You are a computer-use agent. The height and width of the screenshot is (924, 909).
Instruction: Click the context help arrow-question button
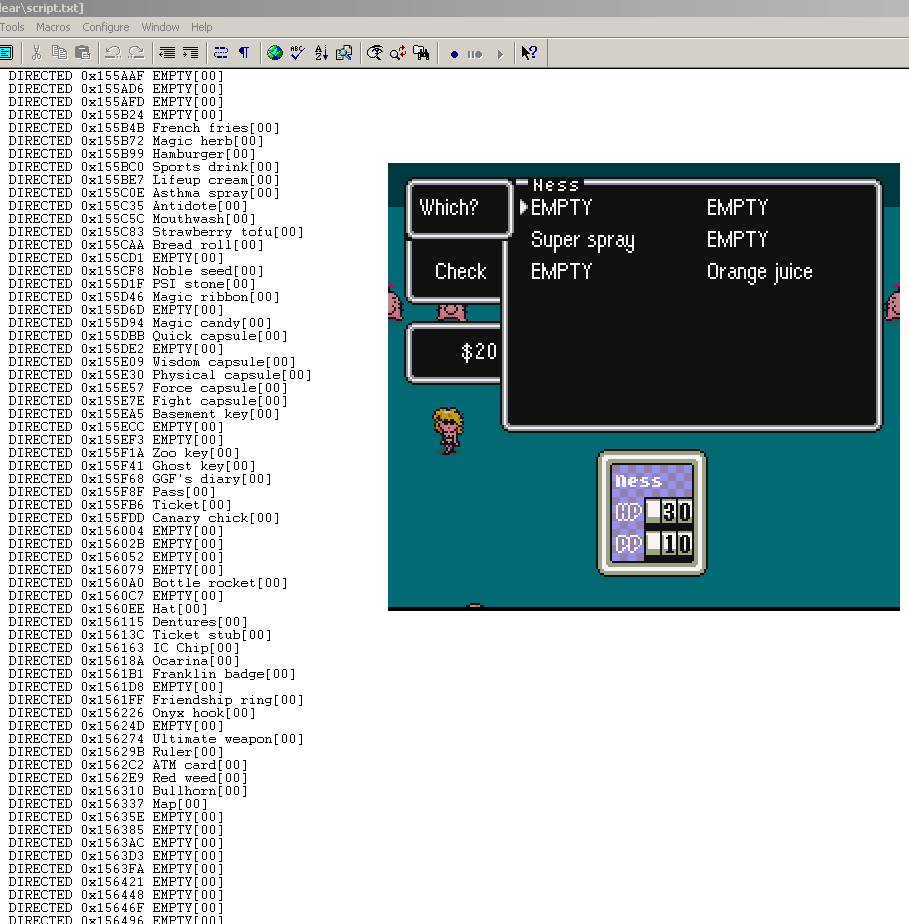tap(529, 53)
